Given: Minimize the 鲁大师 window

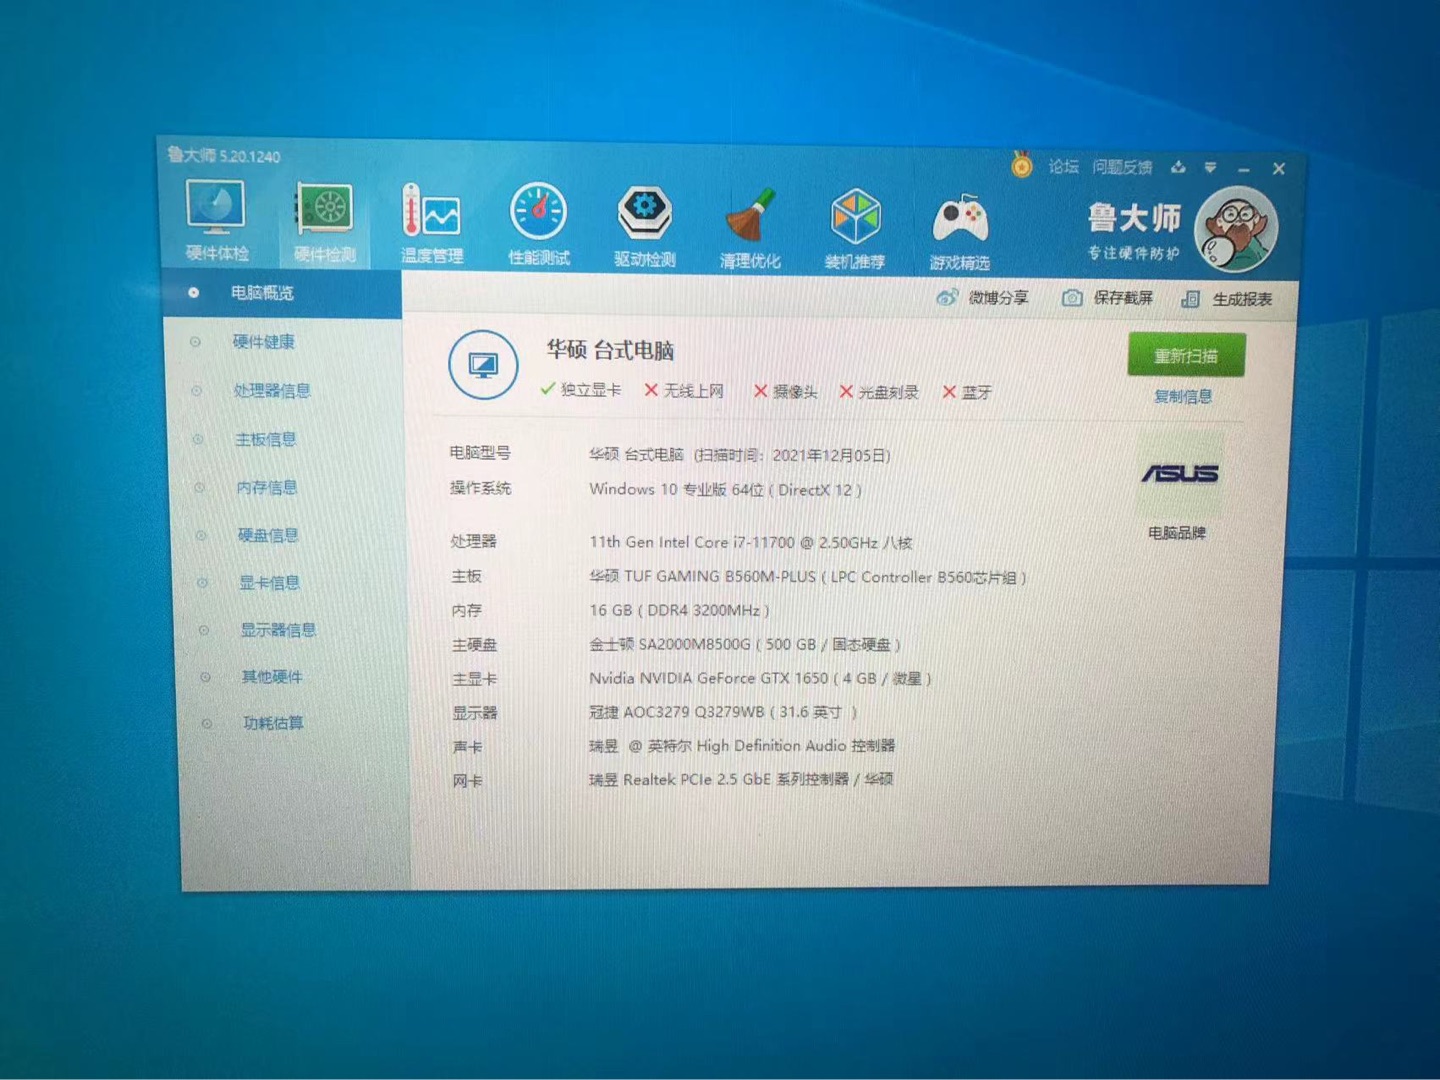Looking at the screenshot, I should point(1243,169).
